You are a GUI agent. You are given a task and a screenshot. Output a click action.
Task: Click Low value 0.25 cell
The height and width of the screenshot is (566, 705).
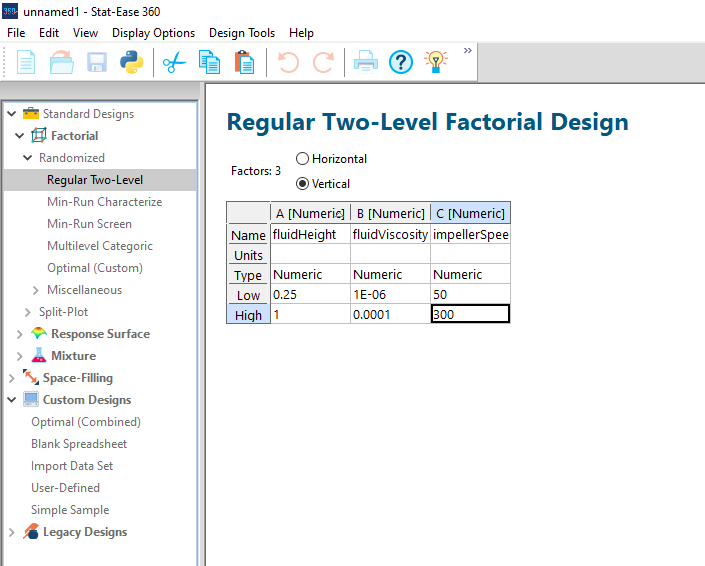click(x=310, y=294)
